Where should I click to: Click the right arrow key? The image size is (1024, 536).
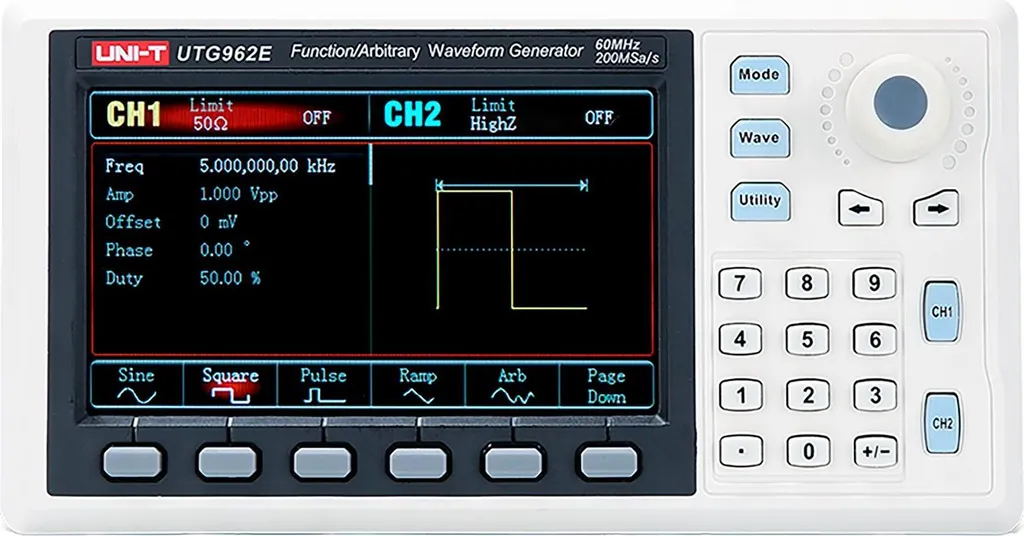[936, 209]
